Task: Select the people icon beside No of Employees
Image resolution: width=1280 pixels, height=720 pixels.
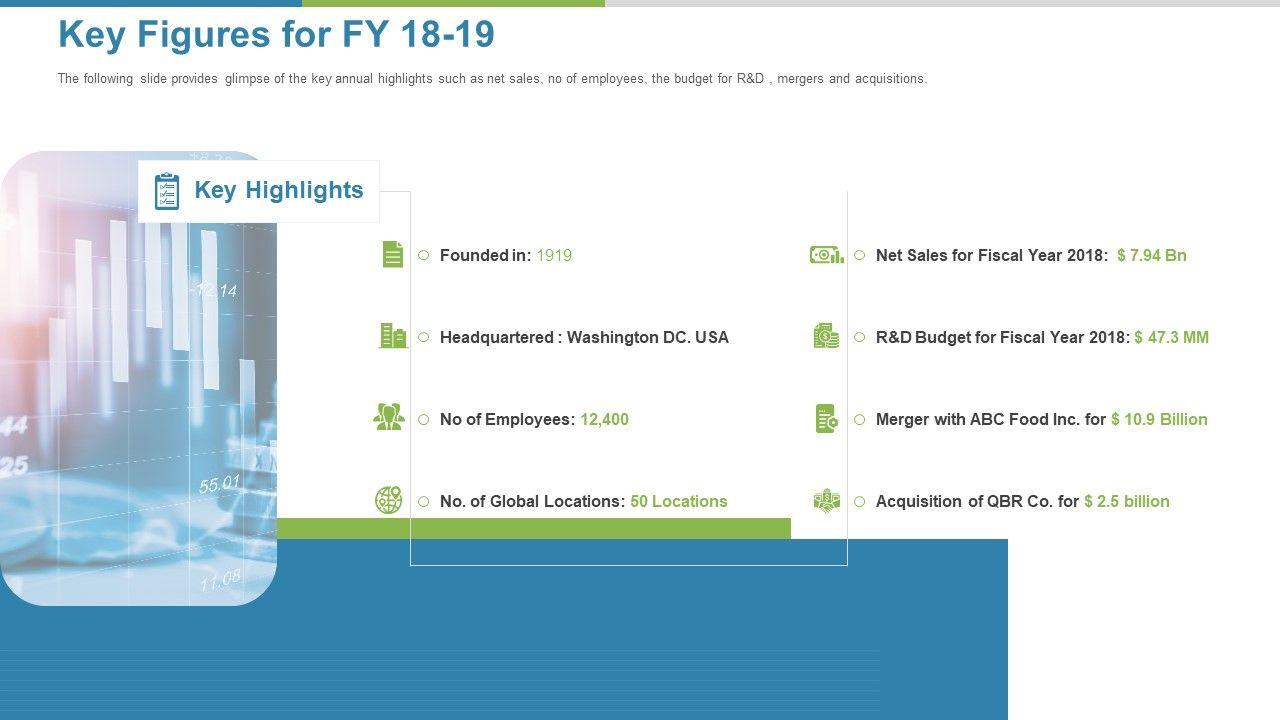Action: click(389, 418)
